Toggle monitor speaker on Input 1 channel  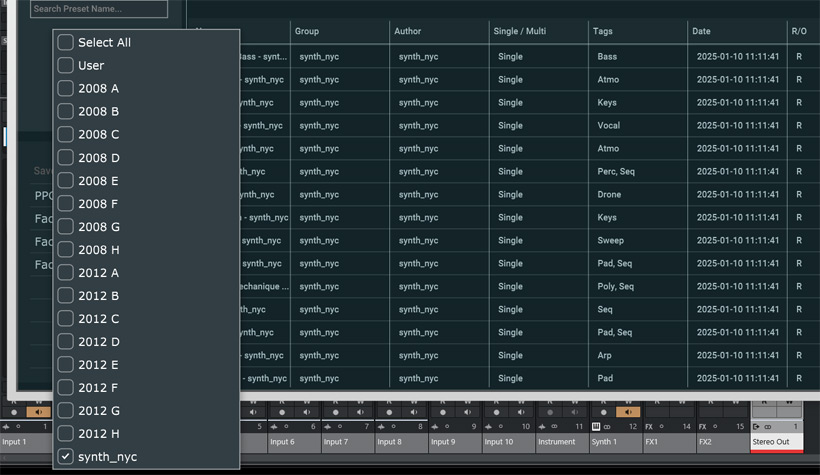click(x=39, y=412)
